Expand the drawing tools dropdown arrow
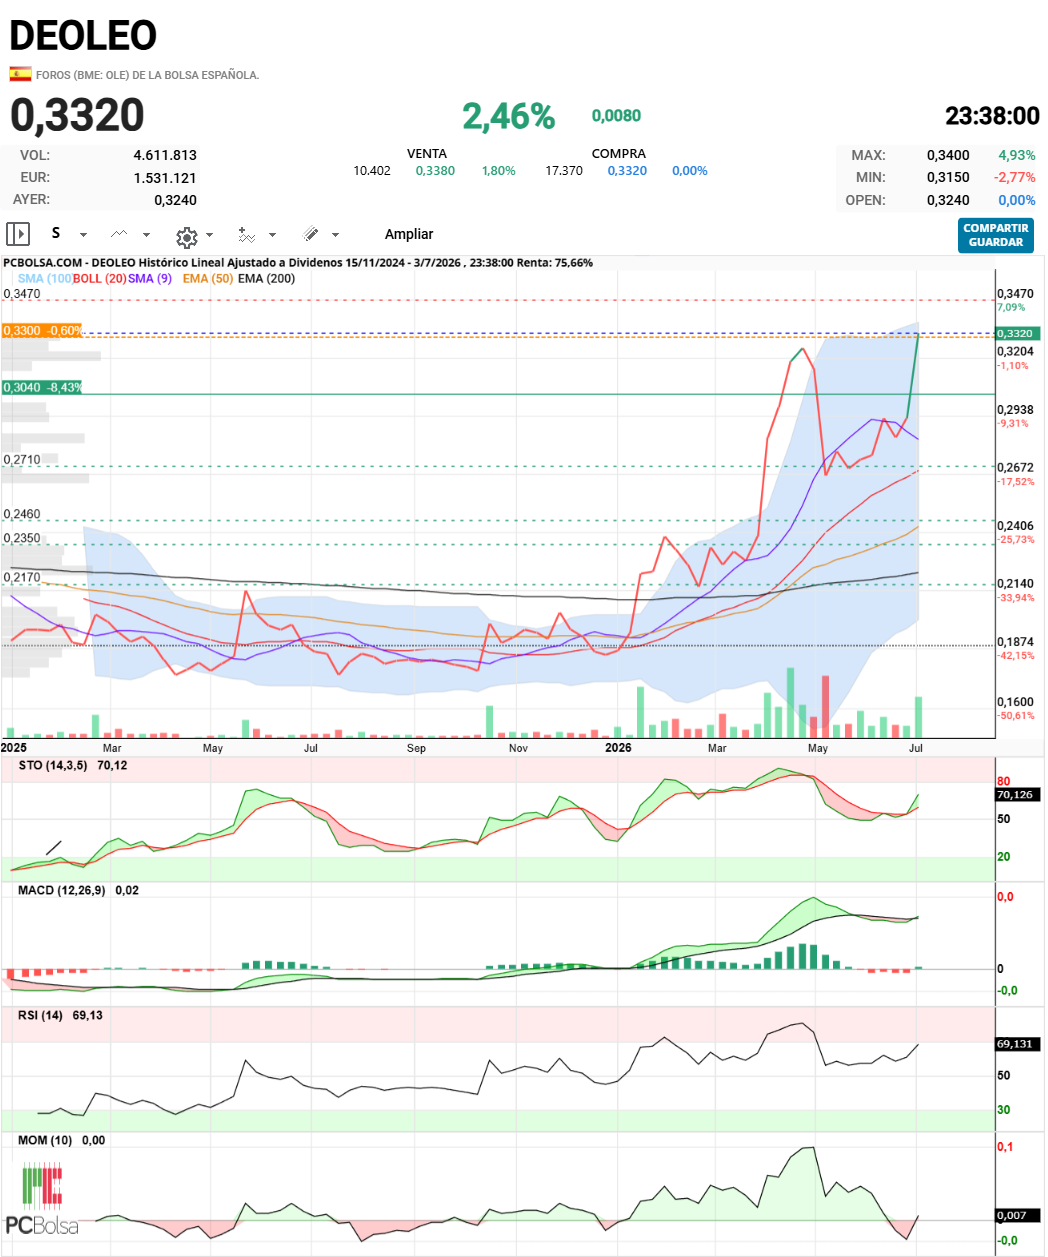Screen dimensions: 1048x1257 pos(335,235)
